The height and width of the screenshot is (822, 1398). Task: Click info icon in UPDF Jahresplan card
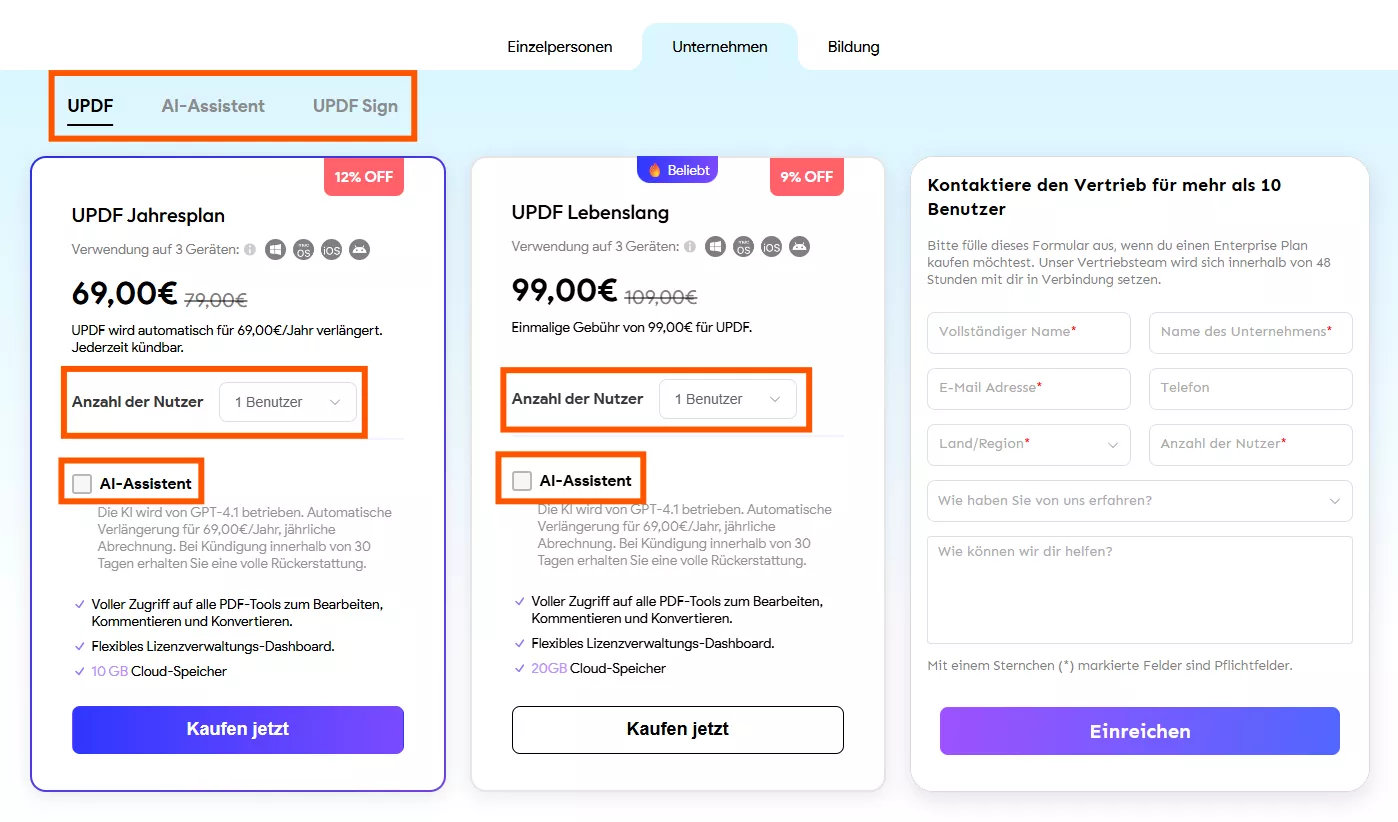[x=250, y=249]
